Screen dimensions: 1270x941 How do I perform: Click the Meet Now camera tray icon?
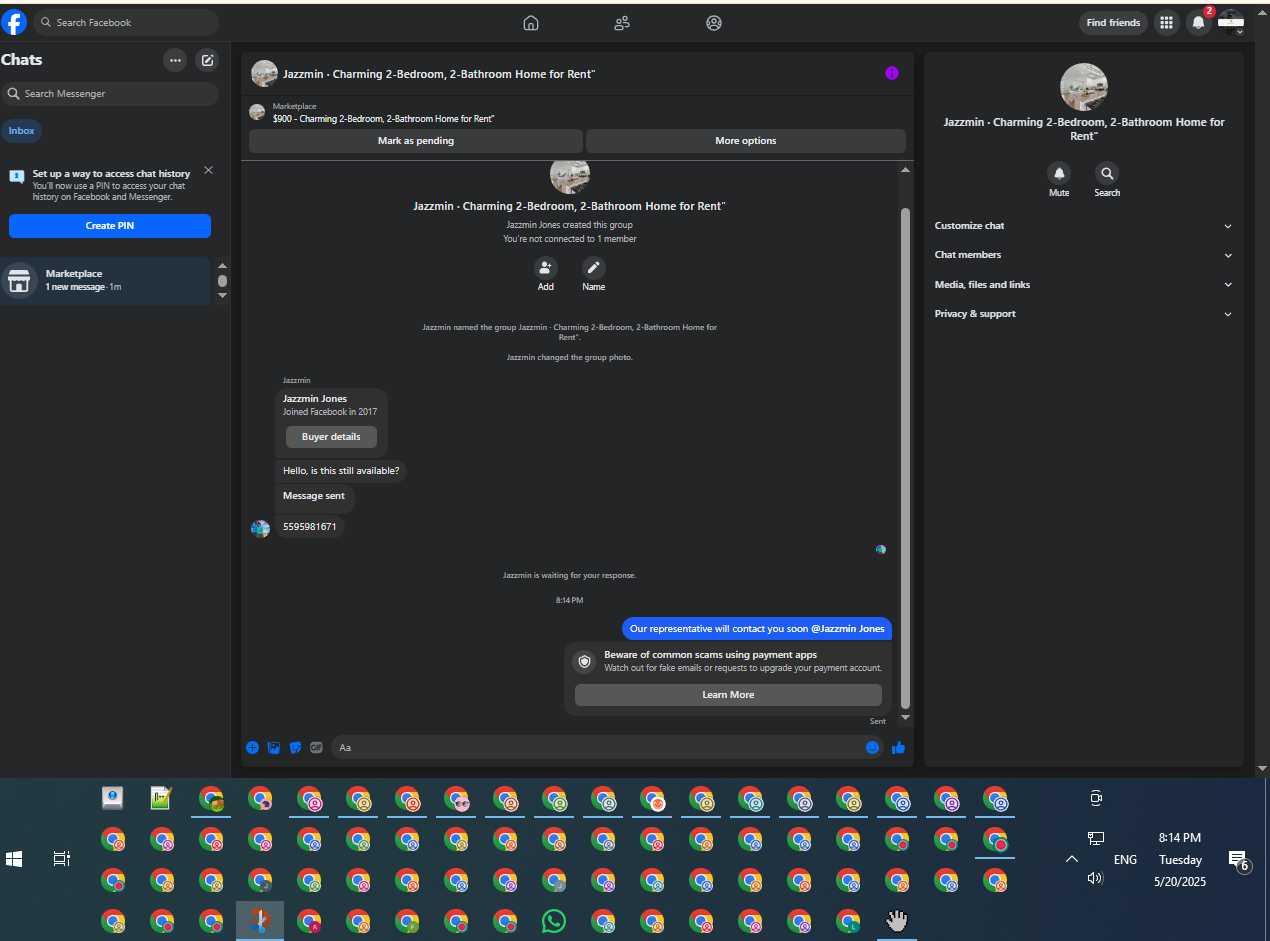[1096, 798]
